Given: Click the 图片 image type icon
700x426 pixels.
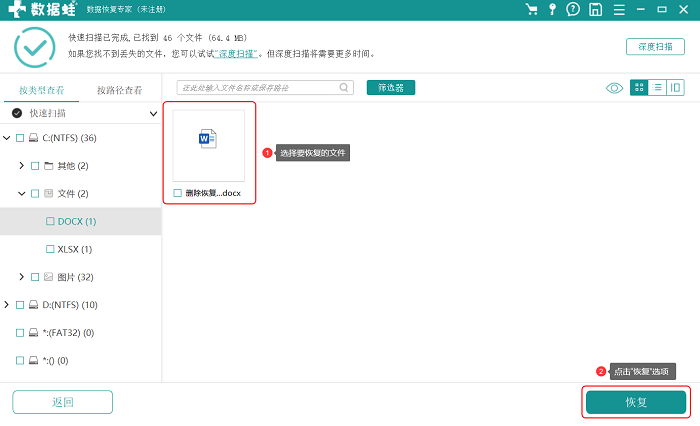Looking at the screenshot, I should [49, 277].
